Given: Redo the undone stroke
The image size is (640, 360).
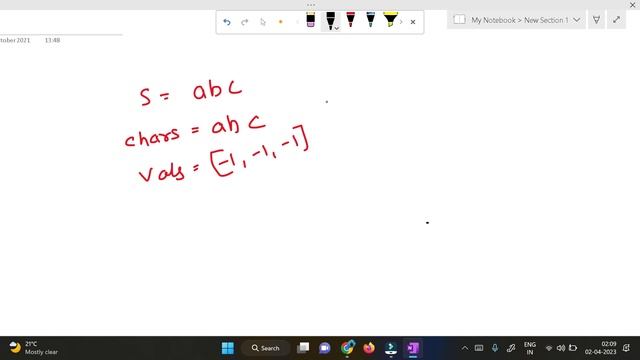Looking at the screenshot, I should (244, 22).
